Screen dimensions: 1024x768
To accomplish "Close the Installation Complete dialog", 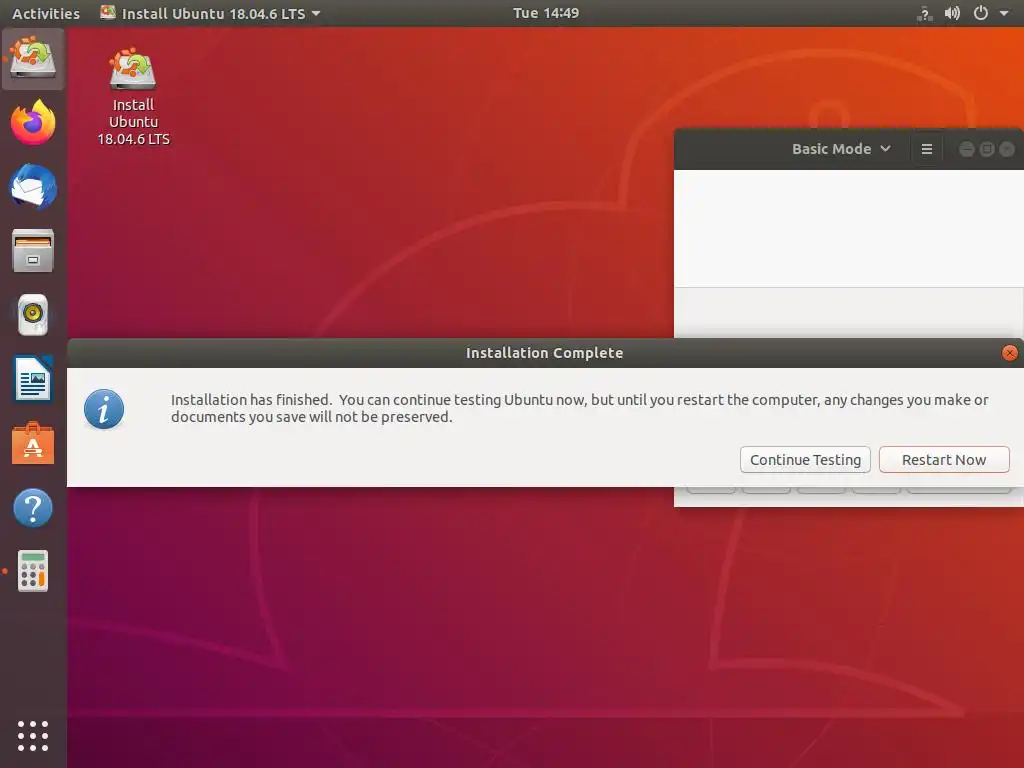I will pos(1010,353).
